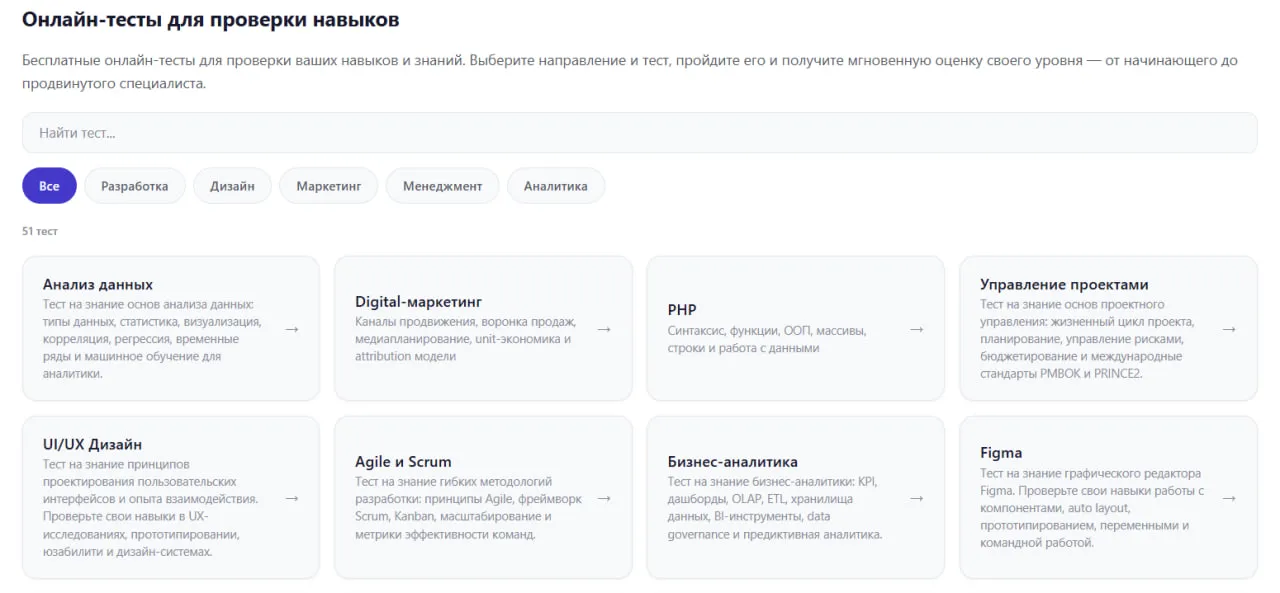This screenshot has height=593, width=1280.
Task: Click the Найти тест search field
Action: 640,131
